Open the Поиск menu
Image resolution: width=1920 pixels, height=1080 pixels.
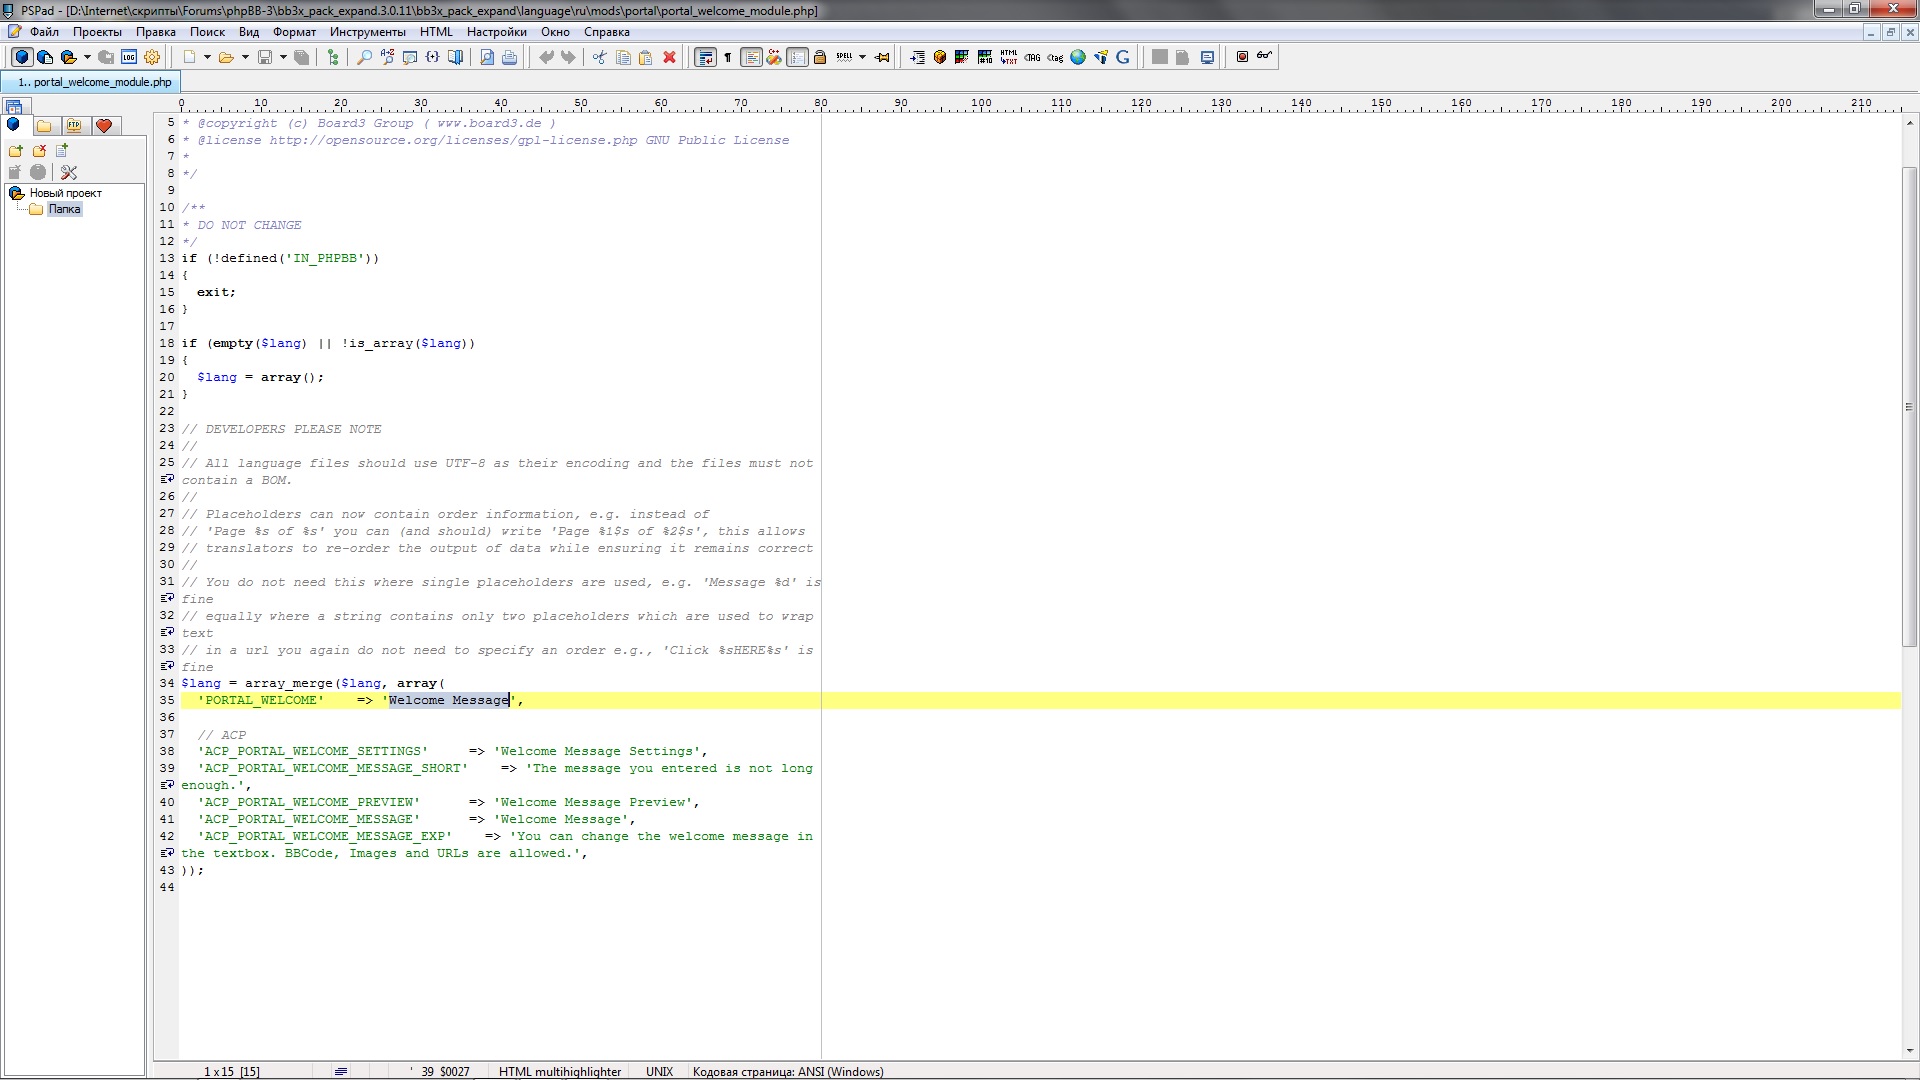[x=207, y=32]
